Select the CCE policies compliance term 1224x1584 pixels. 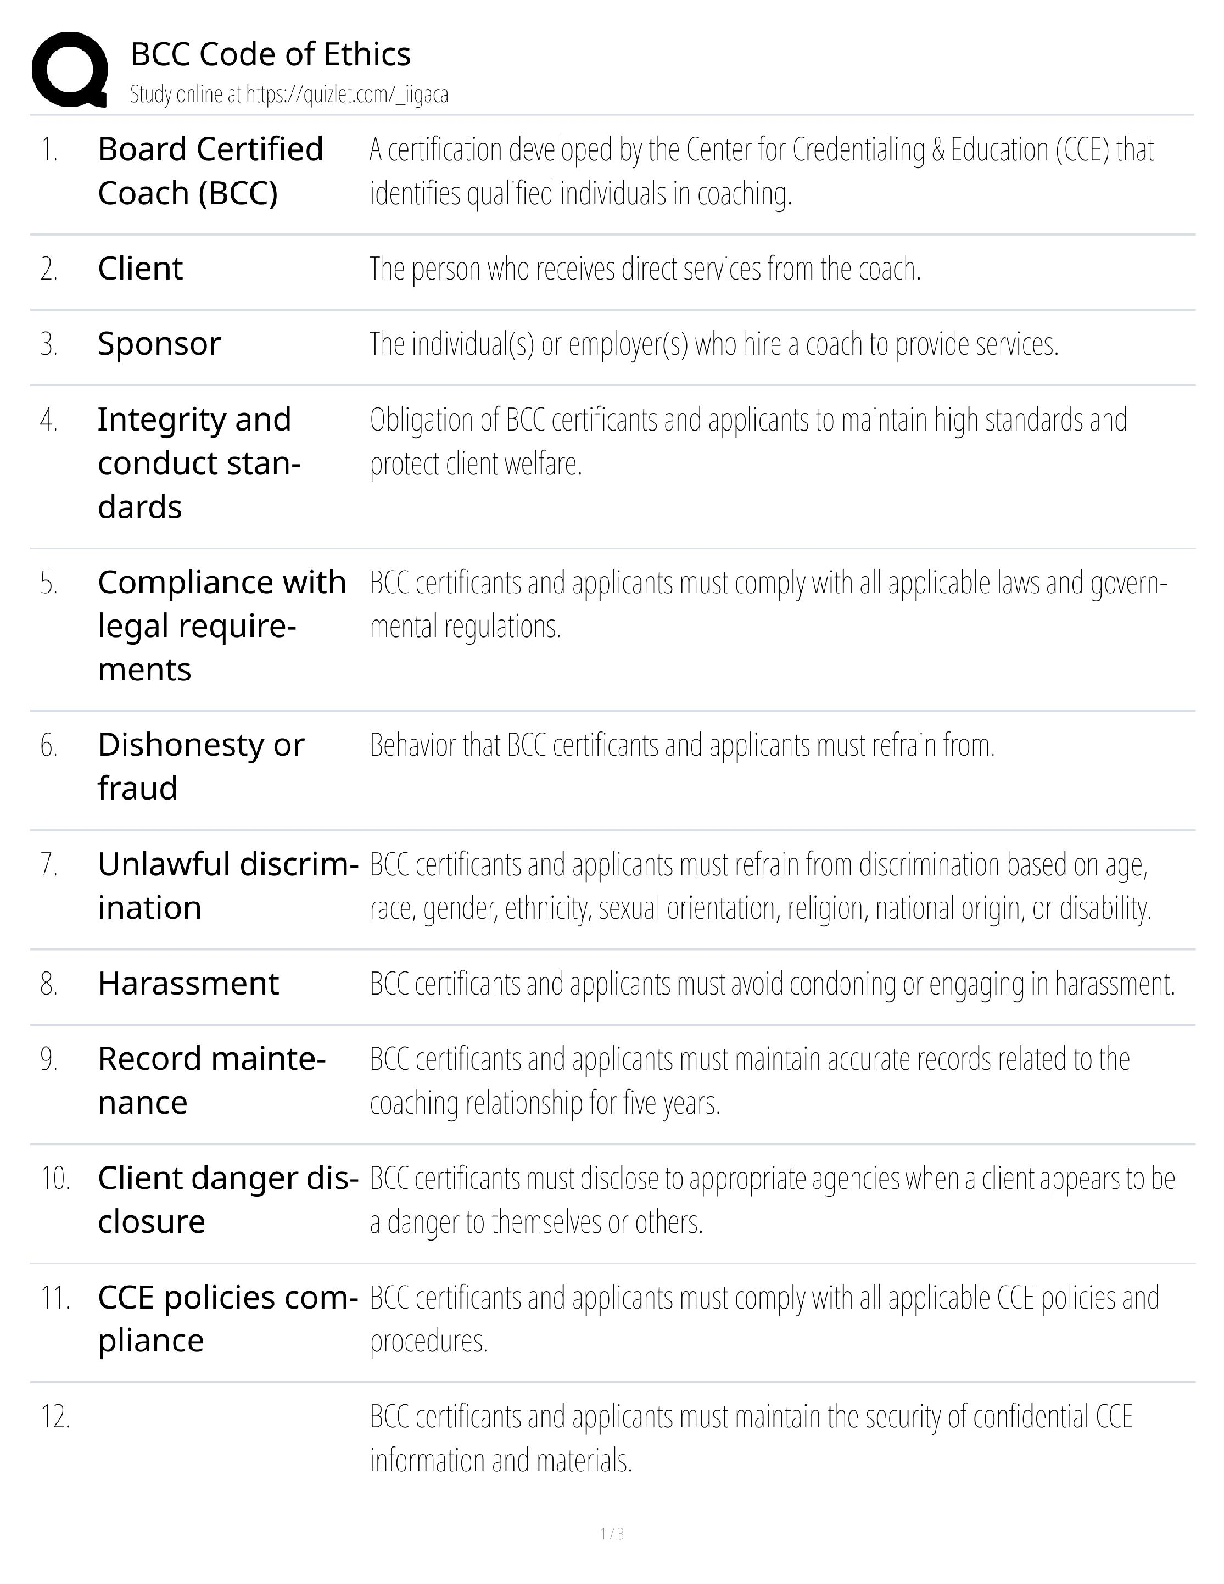(x=227, y=1319)
